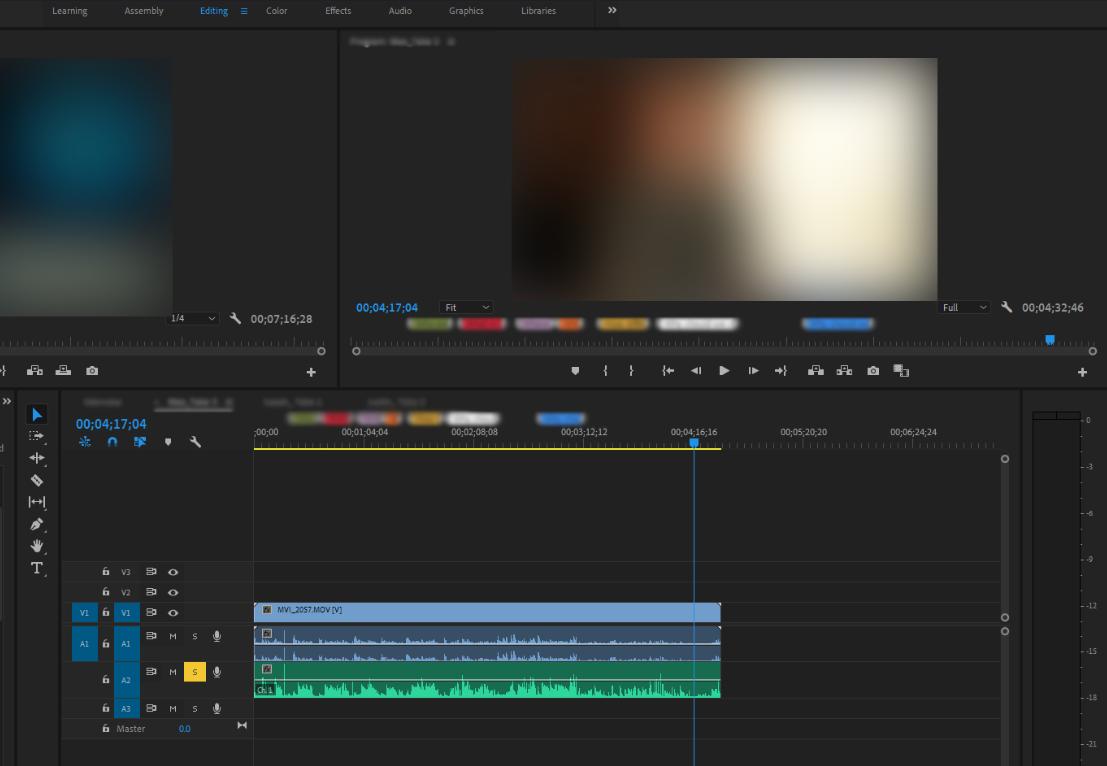Switch to Audio workspace
Viewport: 1107px width, 766px height.
pos(400,11)
